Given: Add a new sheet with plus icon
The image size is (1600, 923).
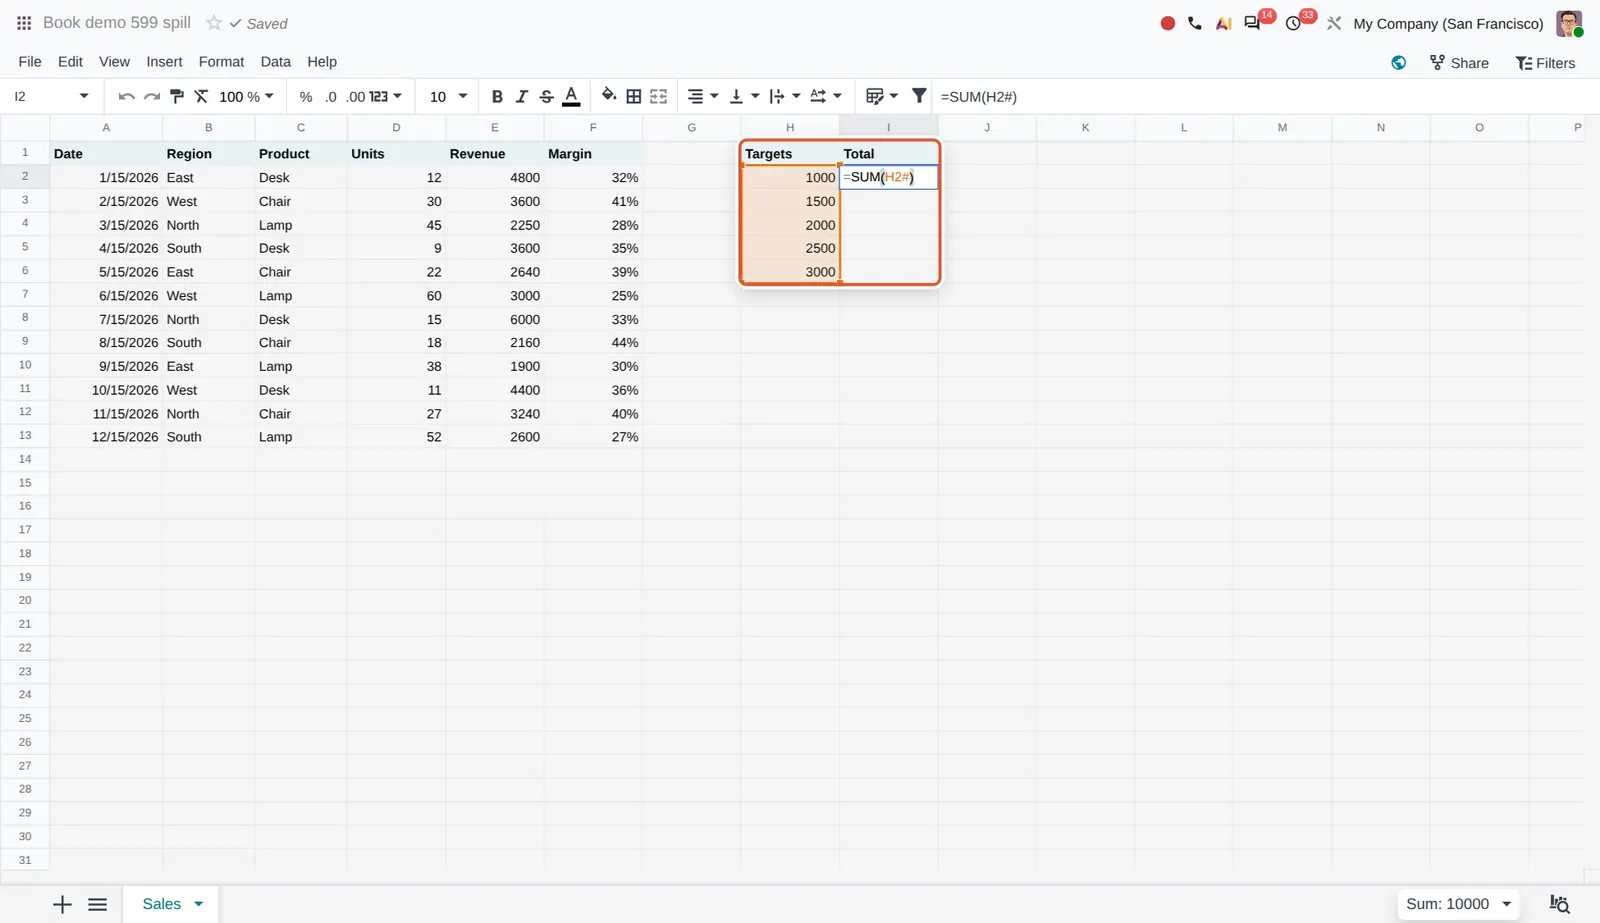Looking at the screenshot, I should (62, 904).
